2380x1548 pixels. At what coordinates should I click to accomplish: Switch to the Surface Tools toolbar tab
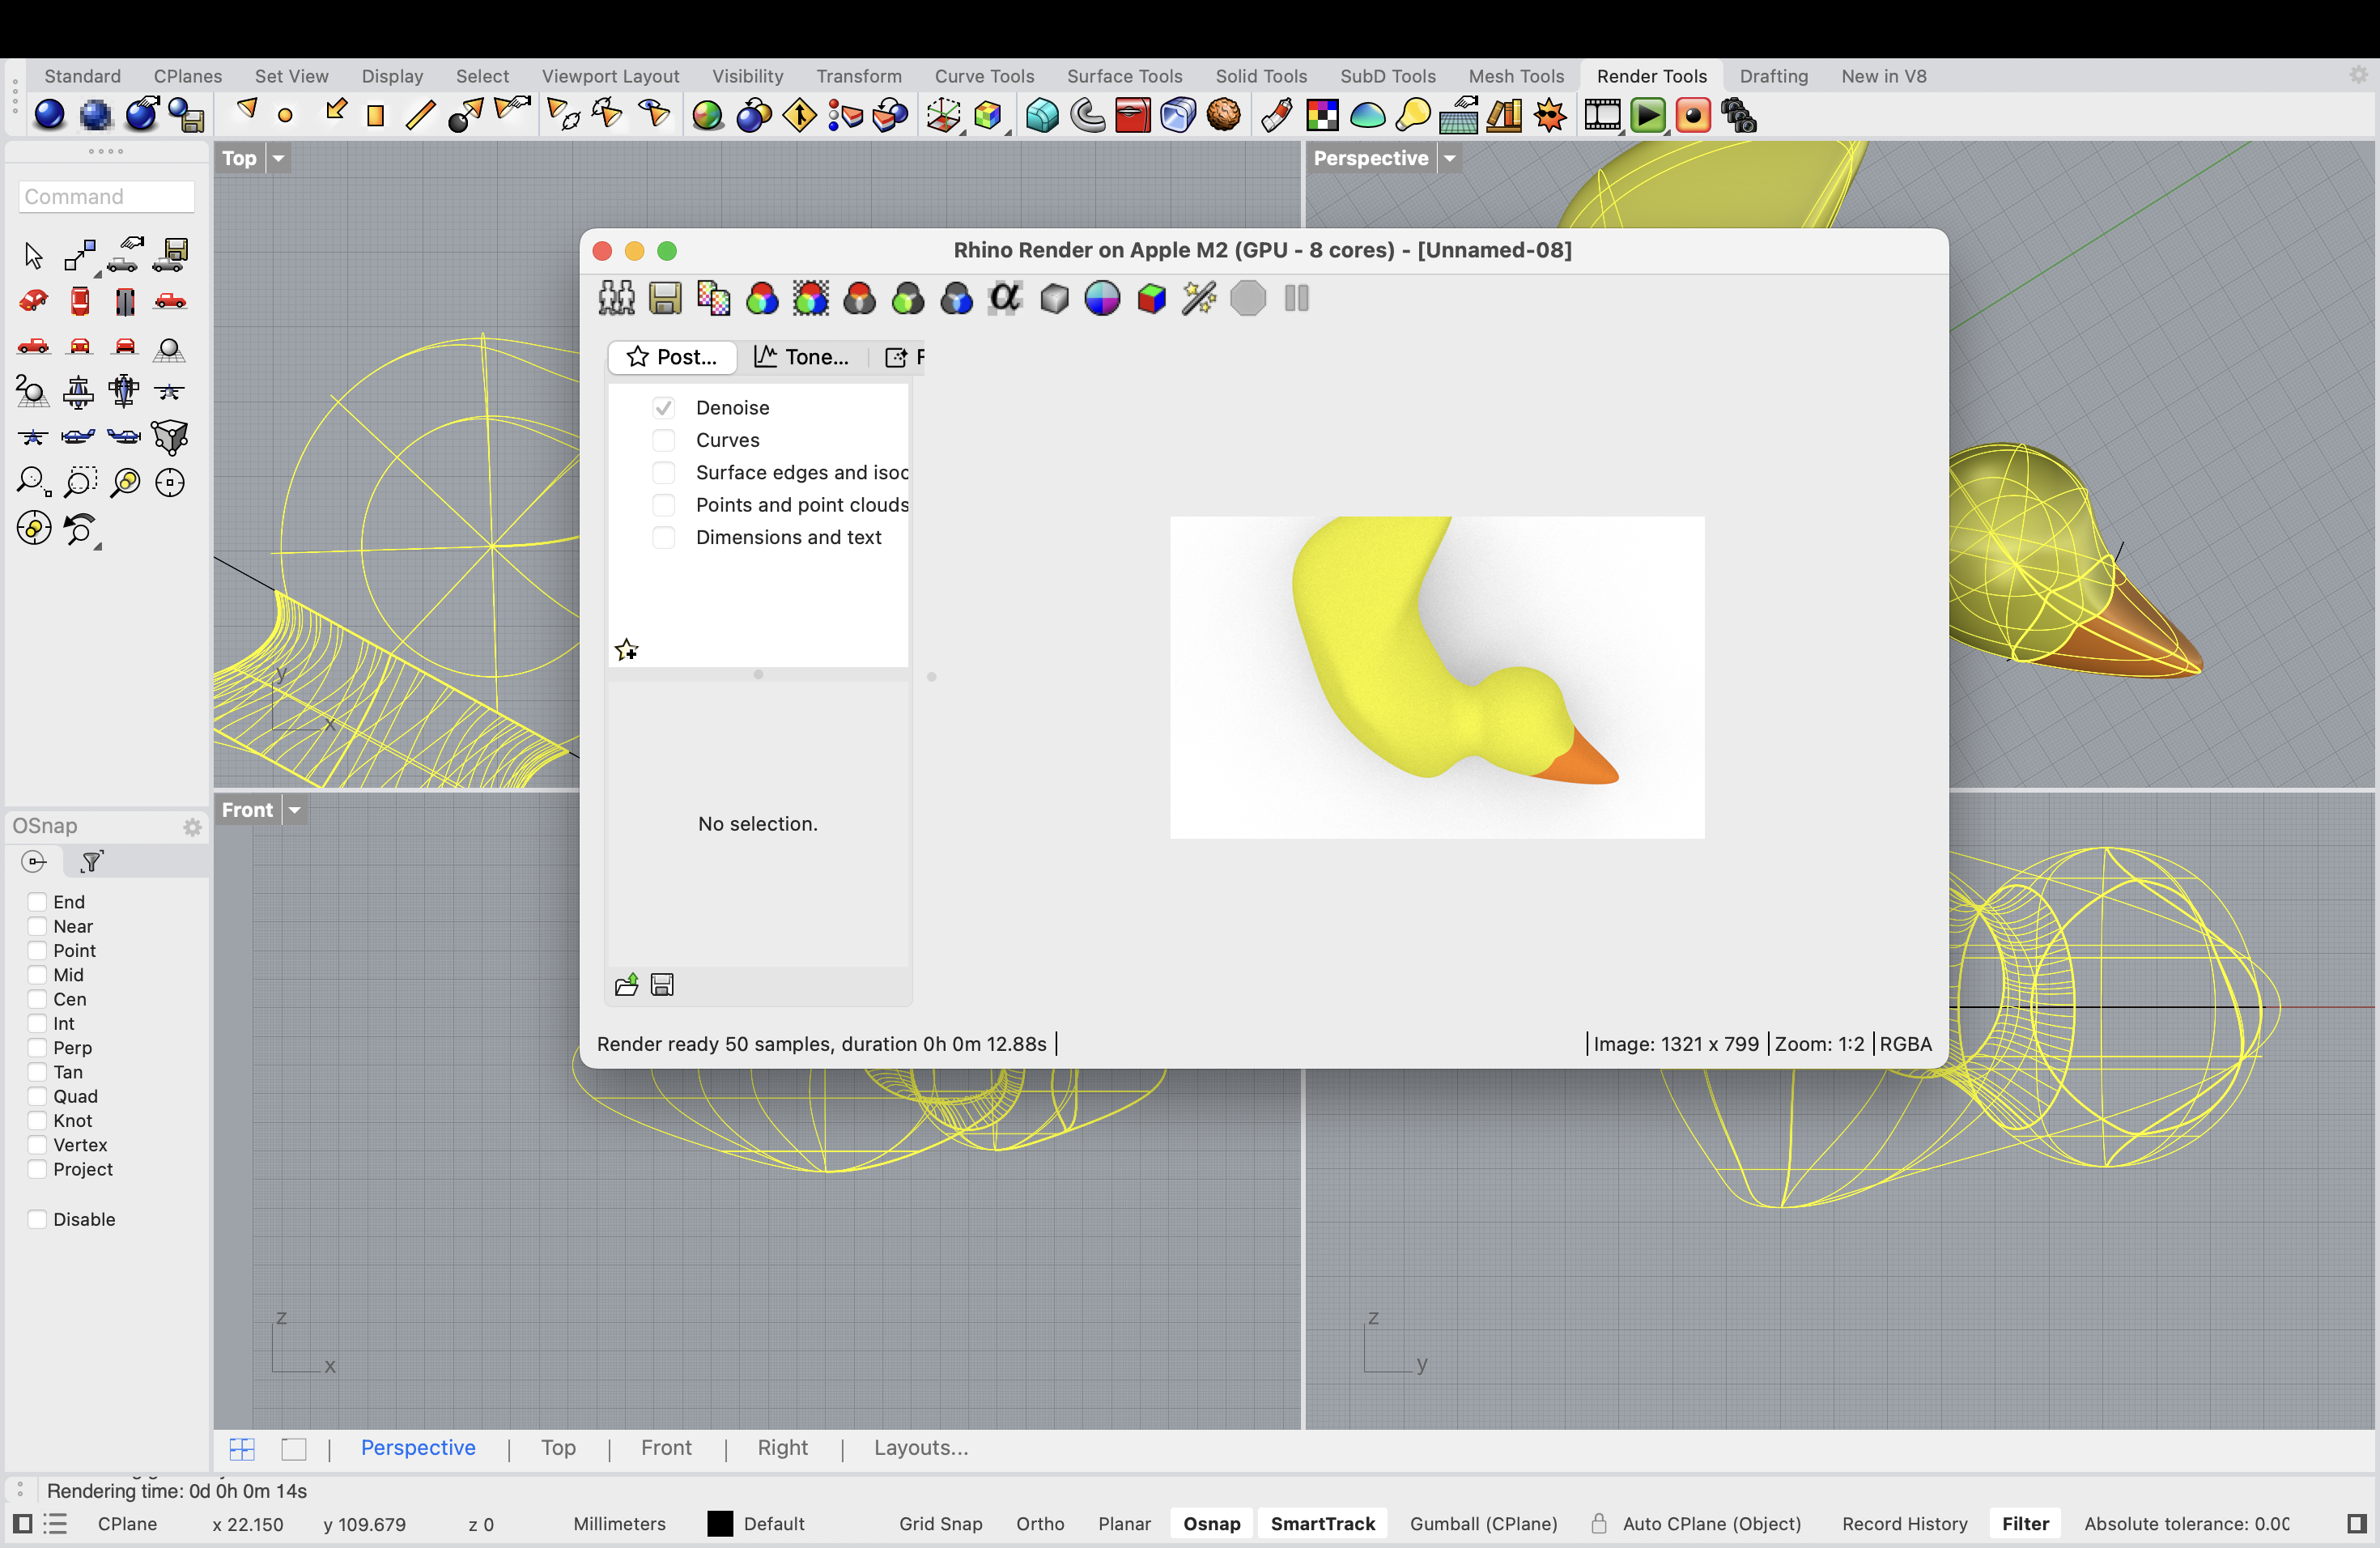pos(1124,76)
